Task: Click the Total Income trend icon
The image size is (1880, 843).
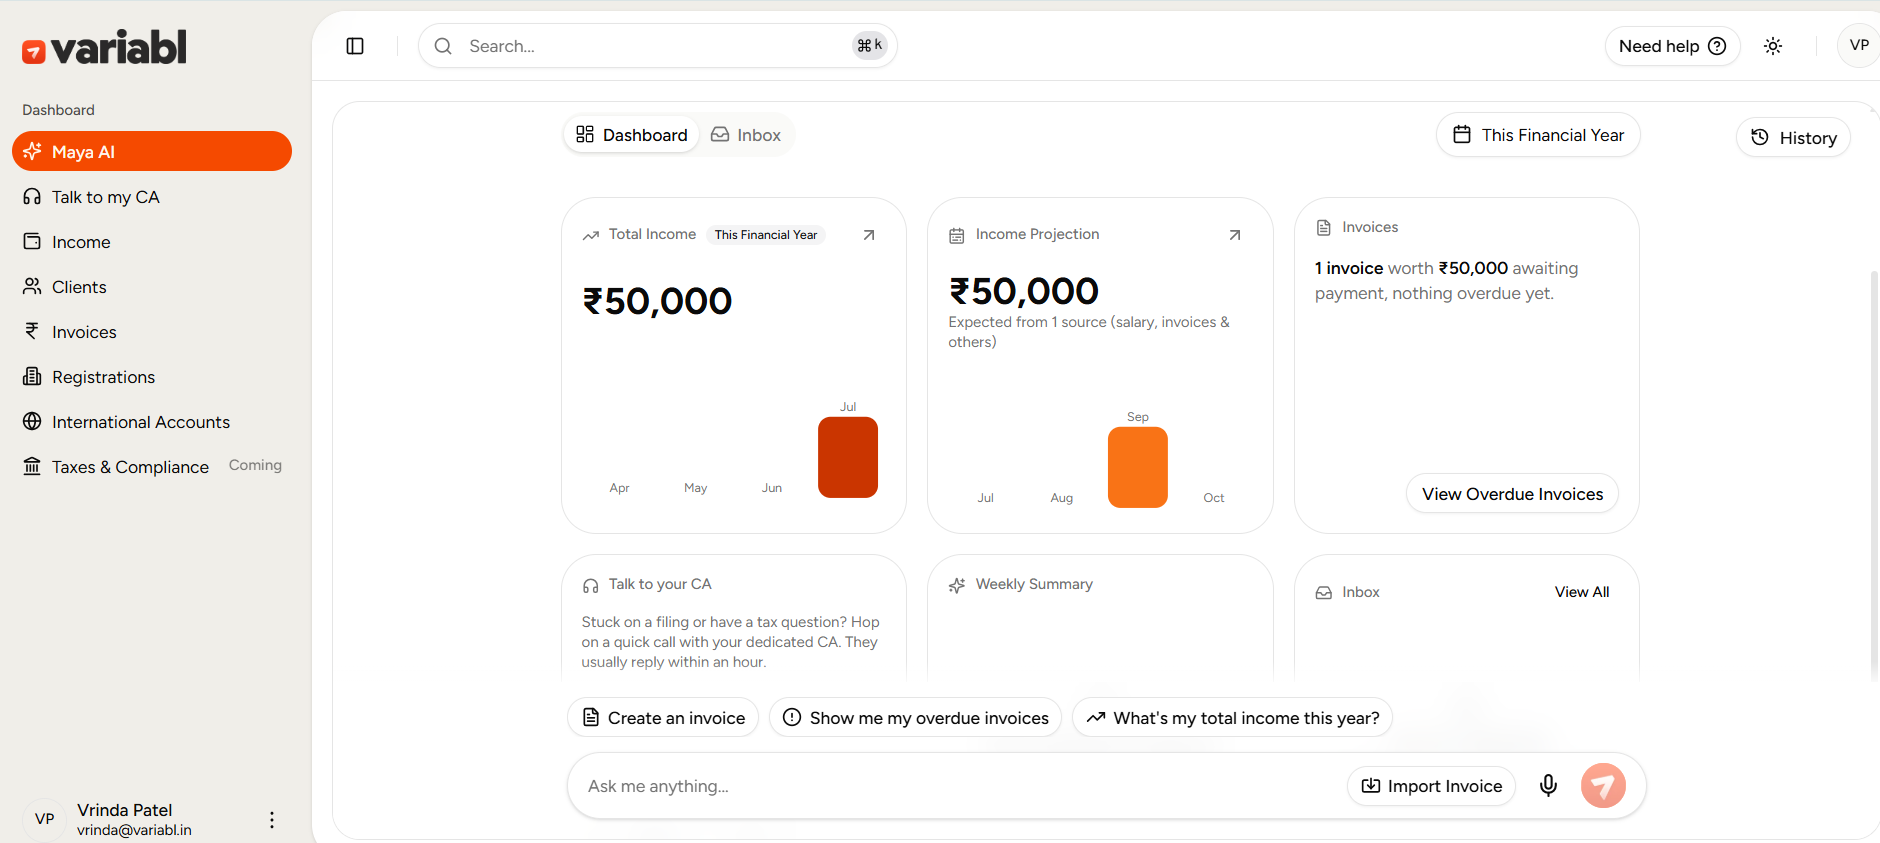Action: tap(591, 235)
